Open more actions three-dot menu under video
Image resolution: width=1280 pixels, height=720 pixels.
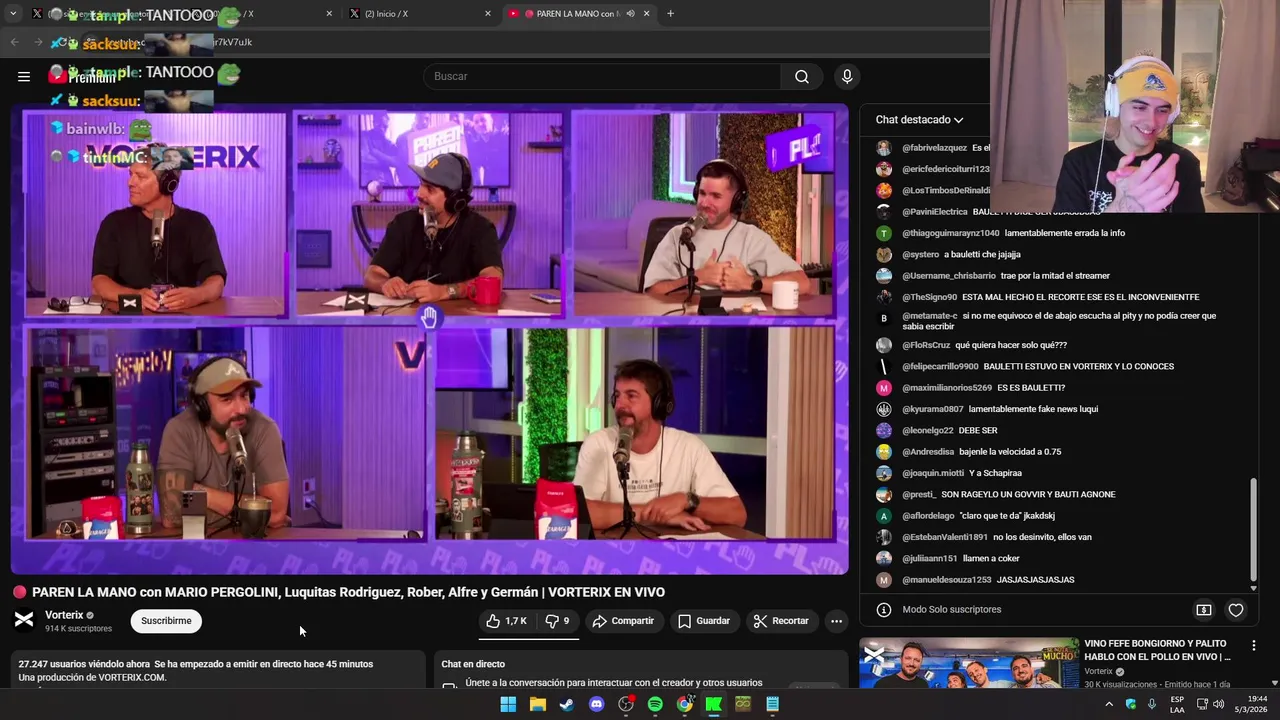(x=836, y=621)
